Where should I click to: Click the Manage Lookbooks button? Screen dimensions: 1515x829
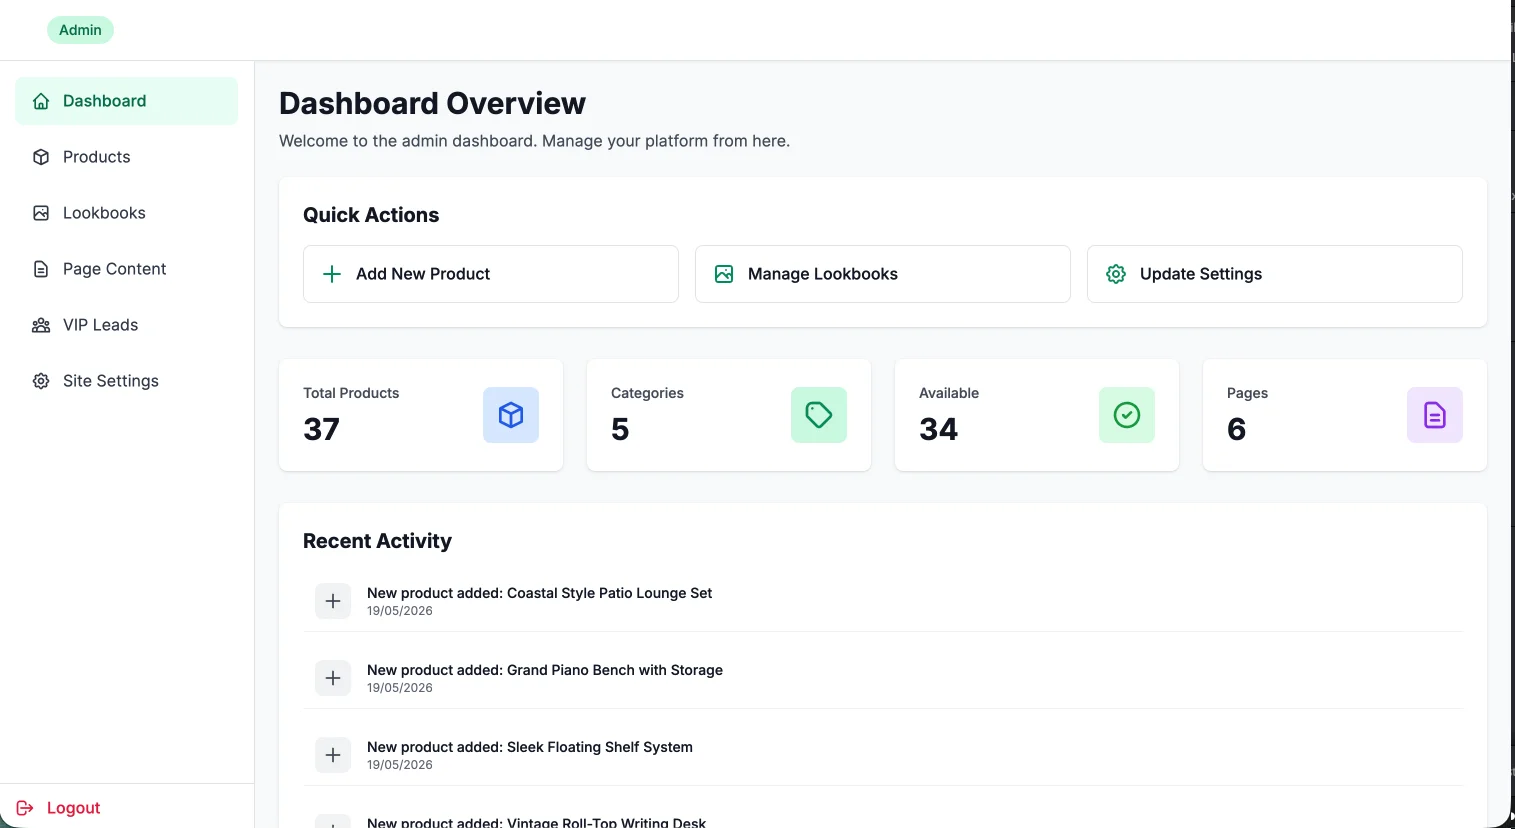pos(883,274)
